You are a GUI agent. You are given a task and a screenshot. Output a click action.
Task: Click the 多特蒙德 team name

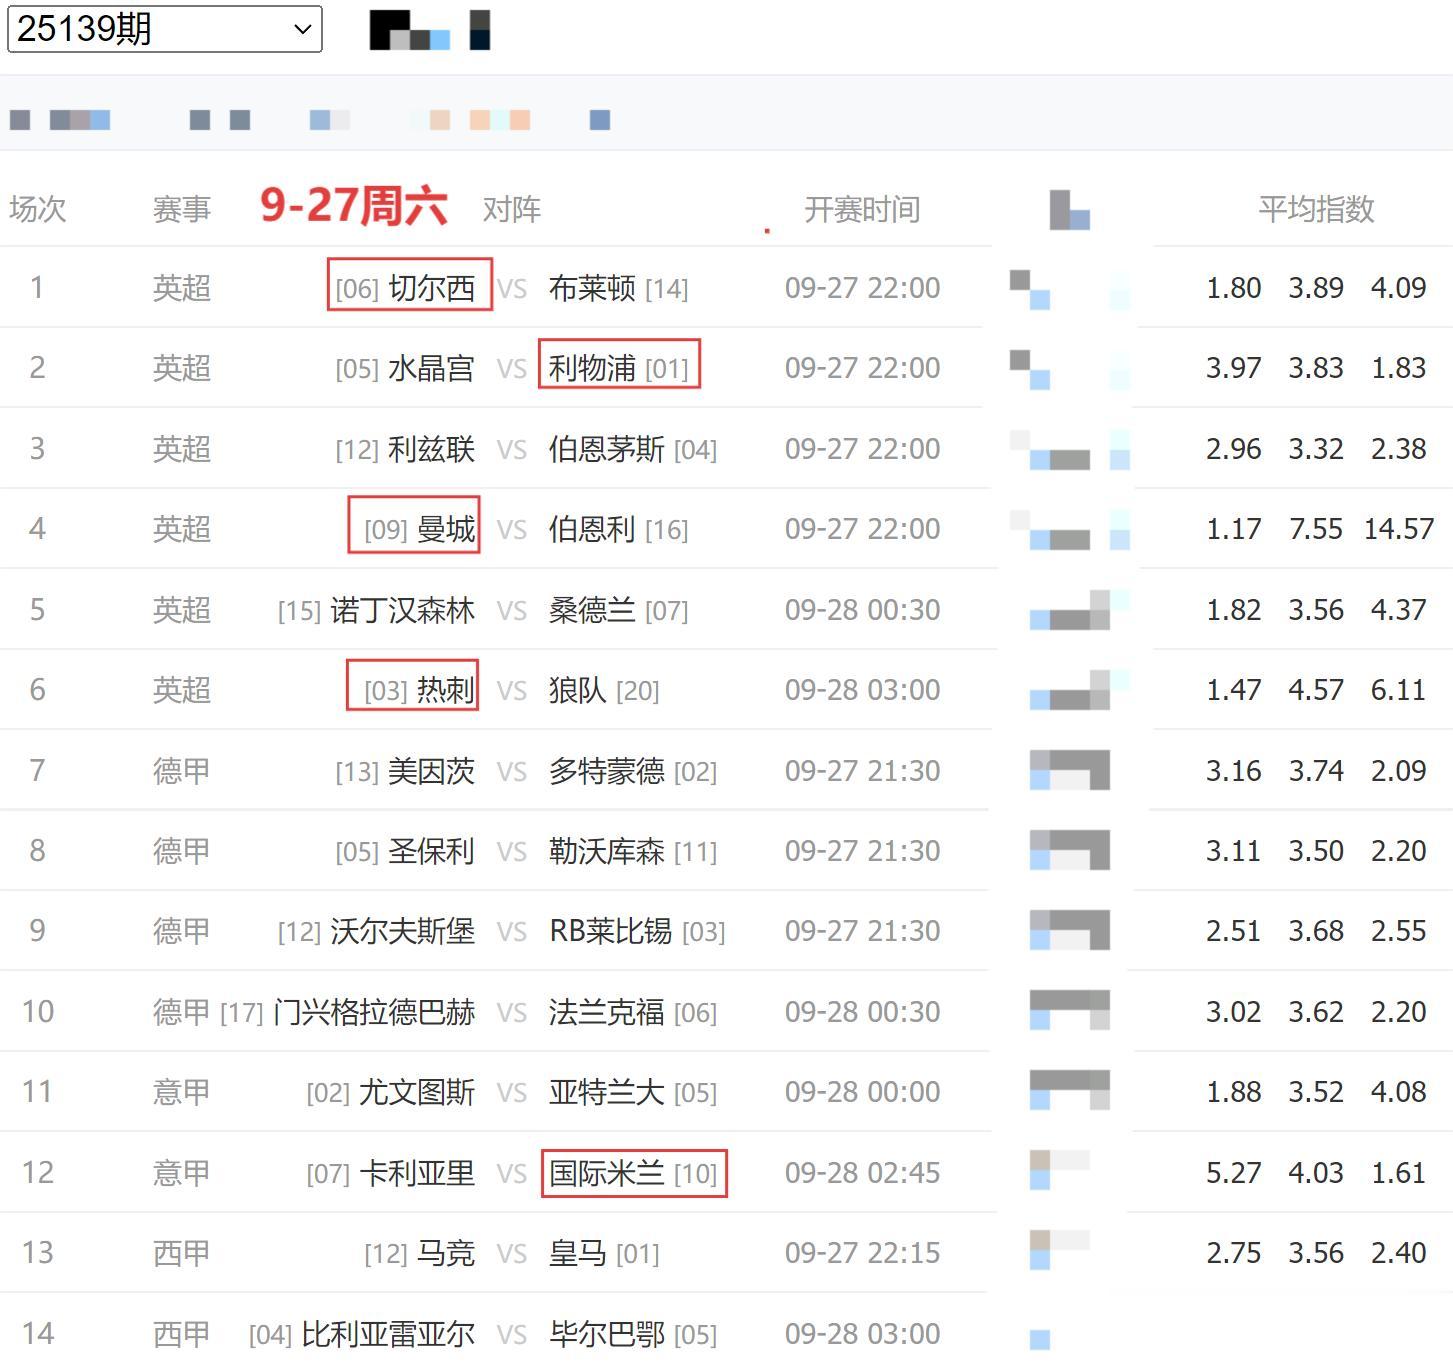[x=606, y=771]
